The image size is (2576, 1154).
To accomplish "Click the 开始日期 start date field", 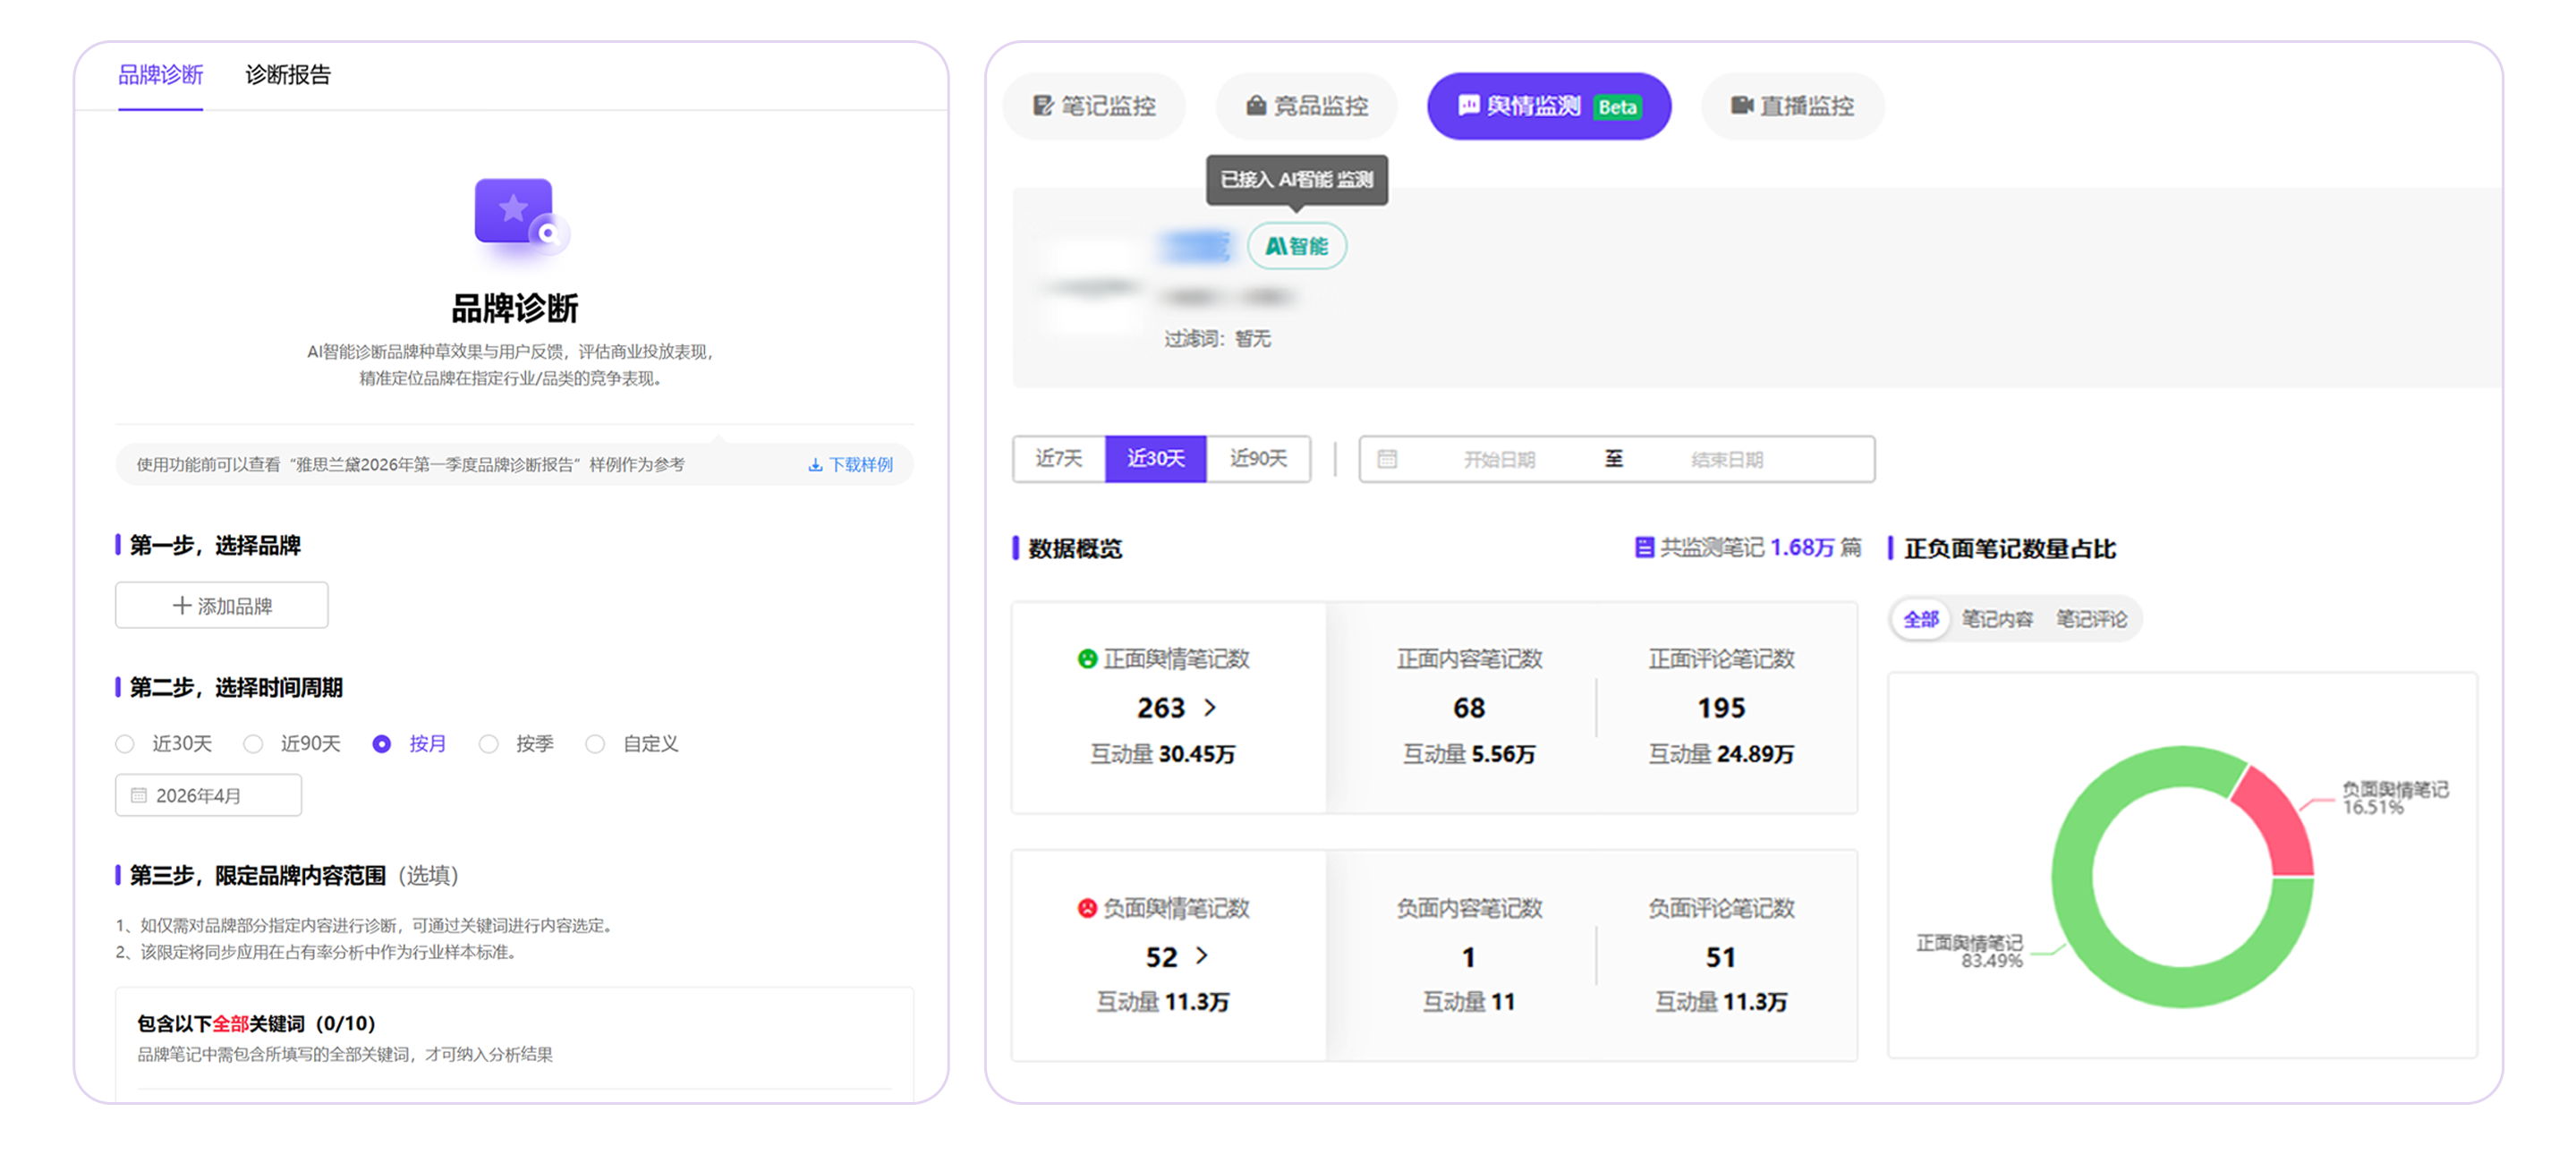I will 1498,460.
